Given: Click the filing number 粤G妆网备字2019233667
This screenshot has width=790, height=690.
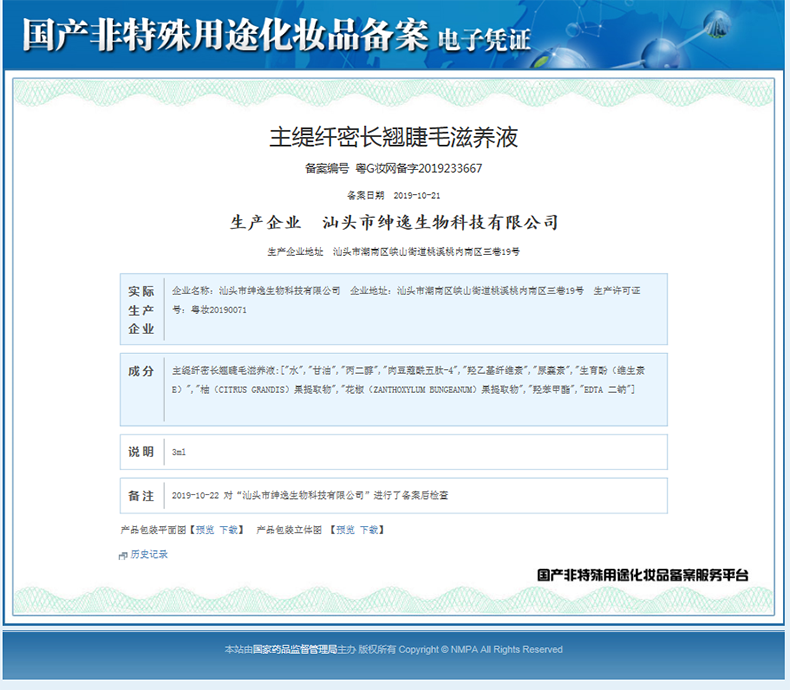Looking at the screenshot, I should click(419, 169).
